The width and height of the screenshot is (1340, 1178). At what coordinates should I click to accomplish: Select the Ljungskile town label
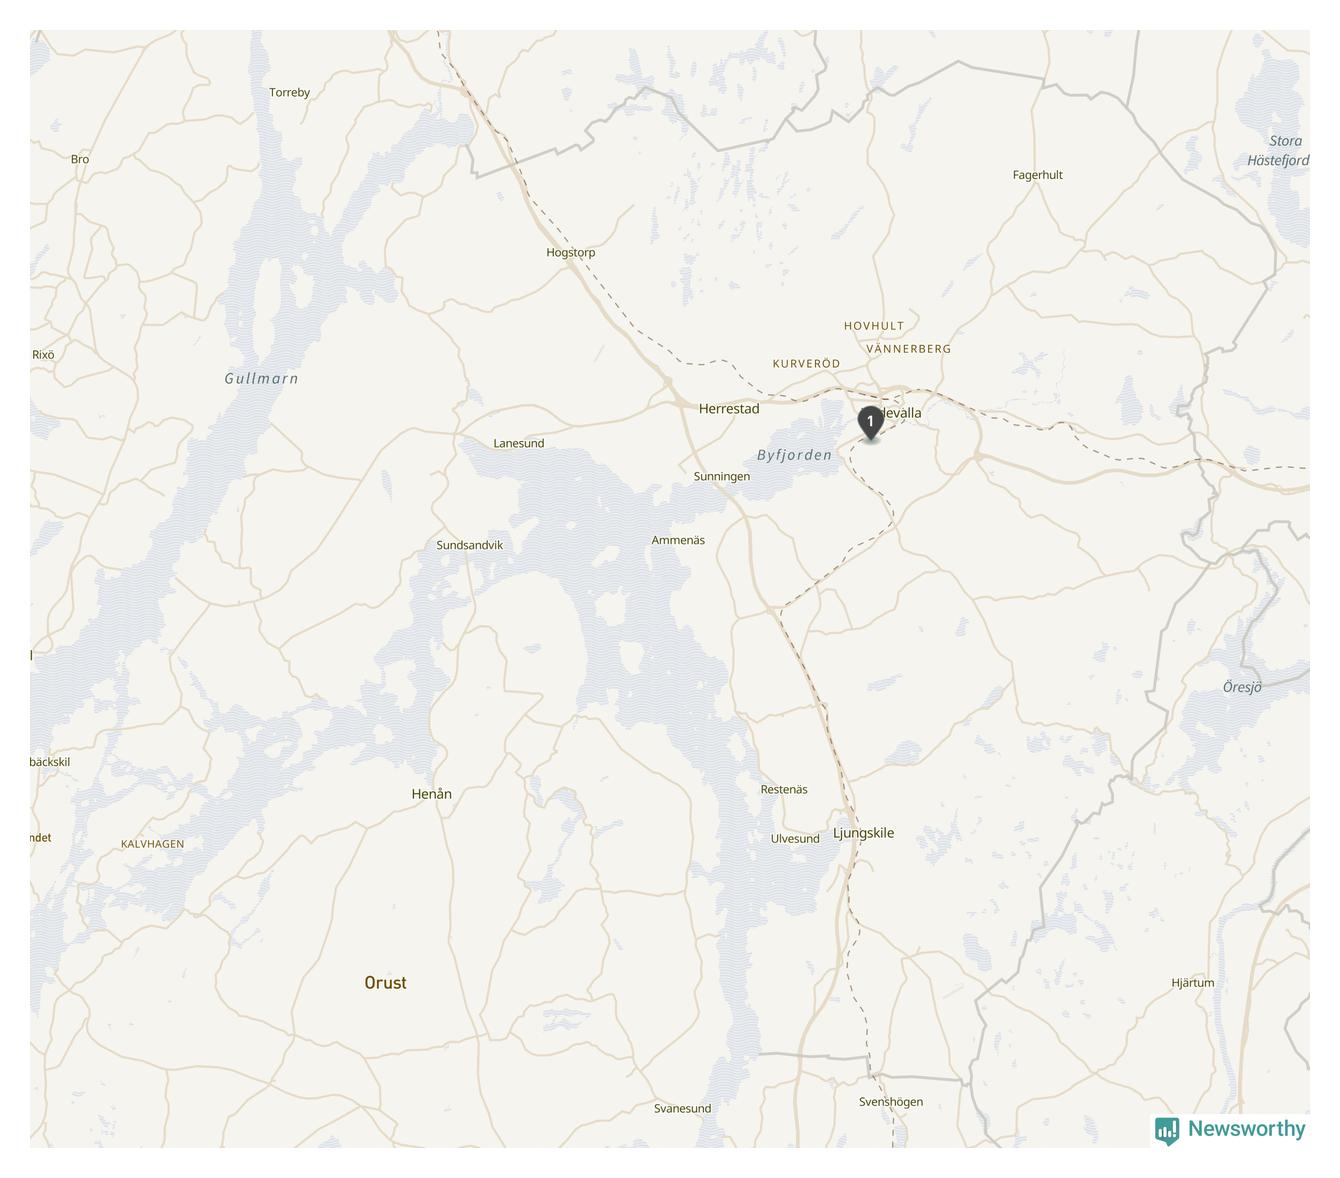coord(864,833)
